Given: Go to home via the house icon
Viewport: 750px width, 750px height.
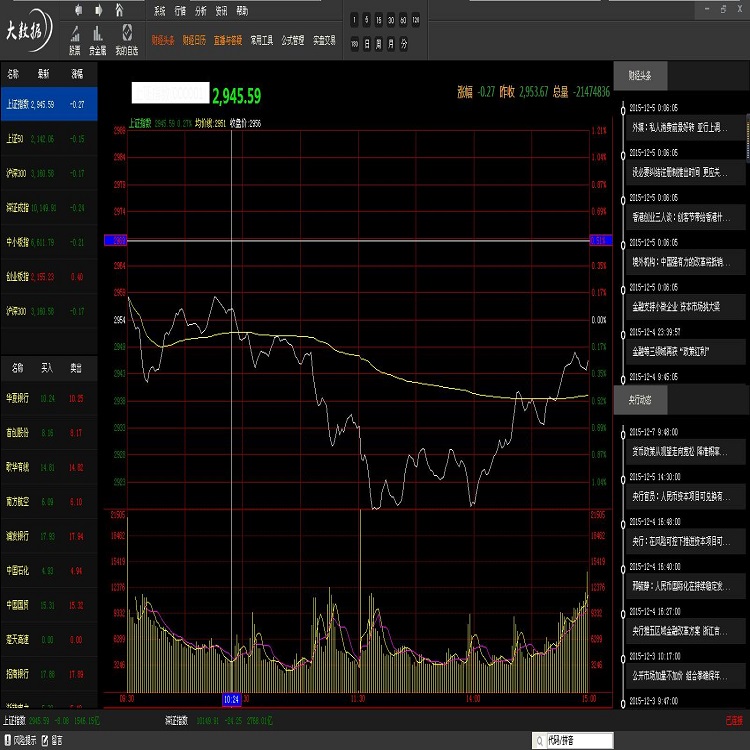Looking at the screenshot, I should click(119, 10).
